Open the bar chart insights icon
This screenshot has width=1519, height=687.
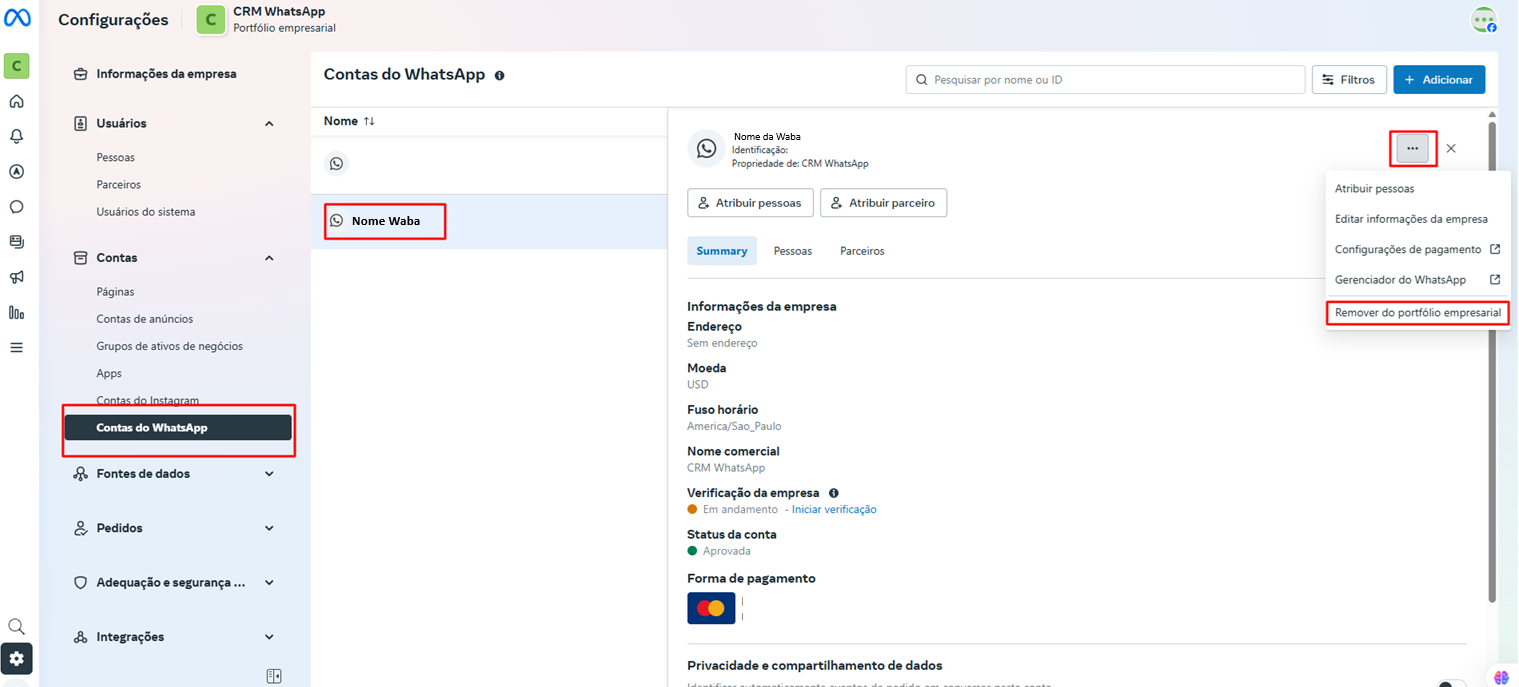[x=16, y=312]
